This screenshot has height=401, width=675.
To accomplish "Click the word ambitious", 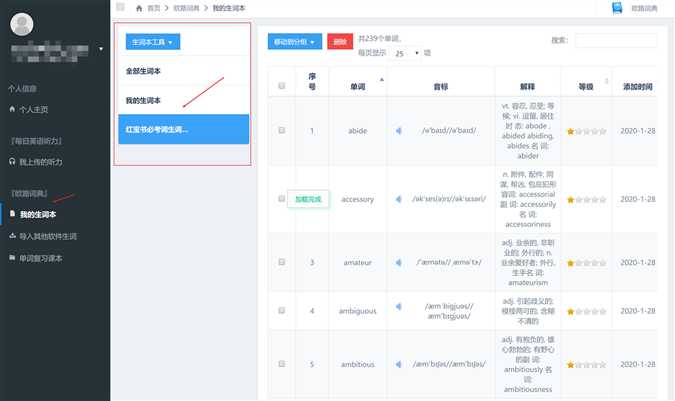I will 358,364.
